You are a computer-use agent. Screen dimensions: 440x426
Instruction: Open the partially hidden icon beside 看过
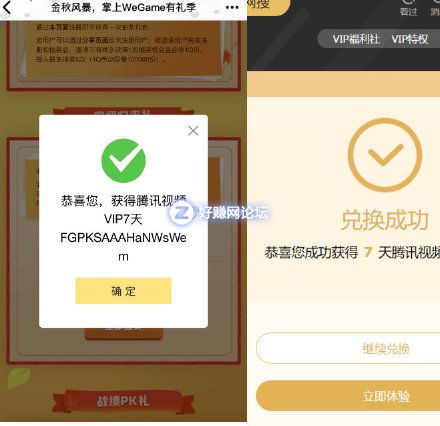tap(435, 7)
